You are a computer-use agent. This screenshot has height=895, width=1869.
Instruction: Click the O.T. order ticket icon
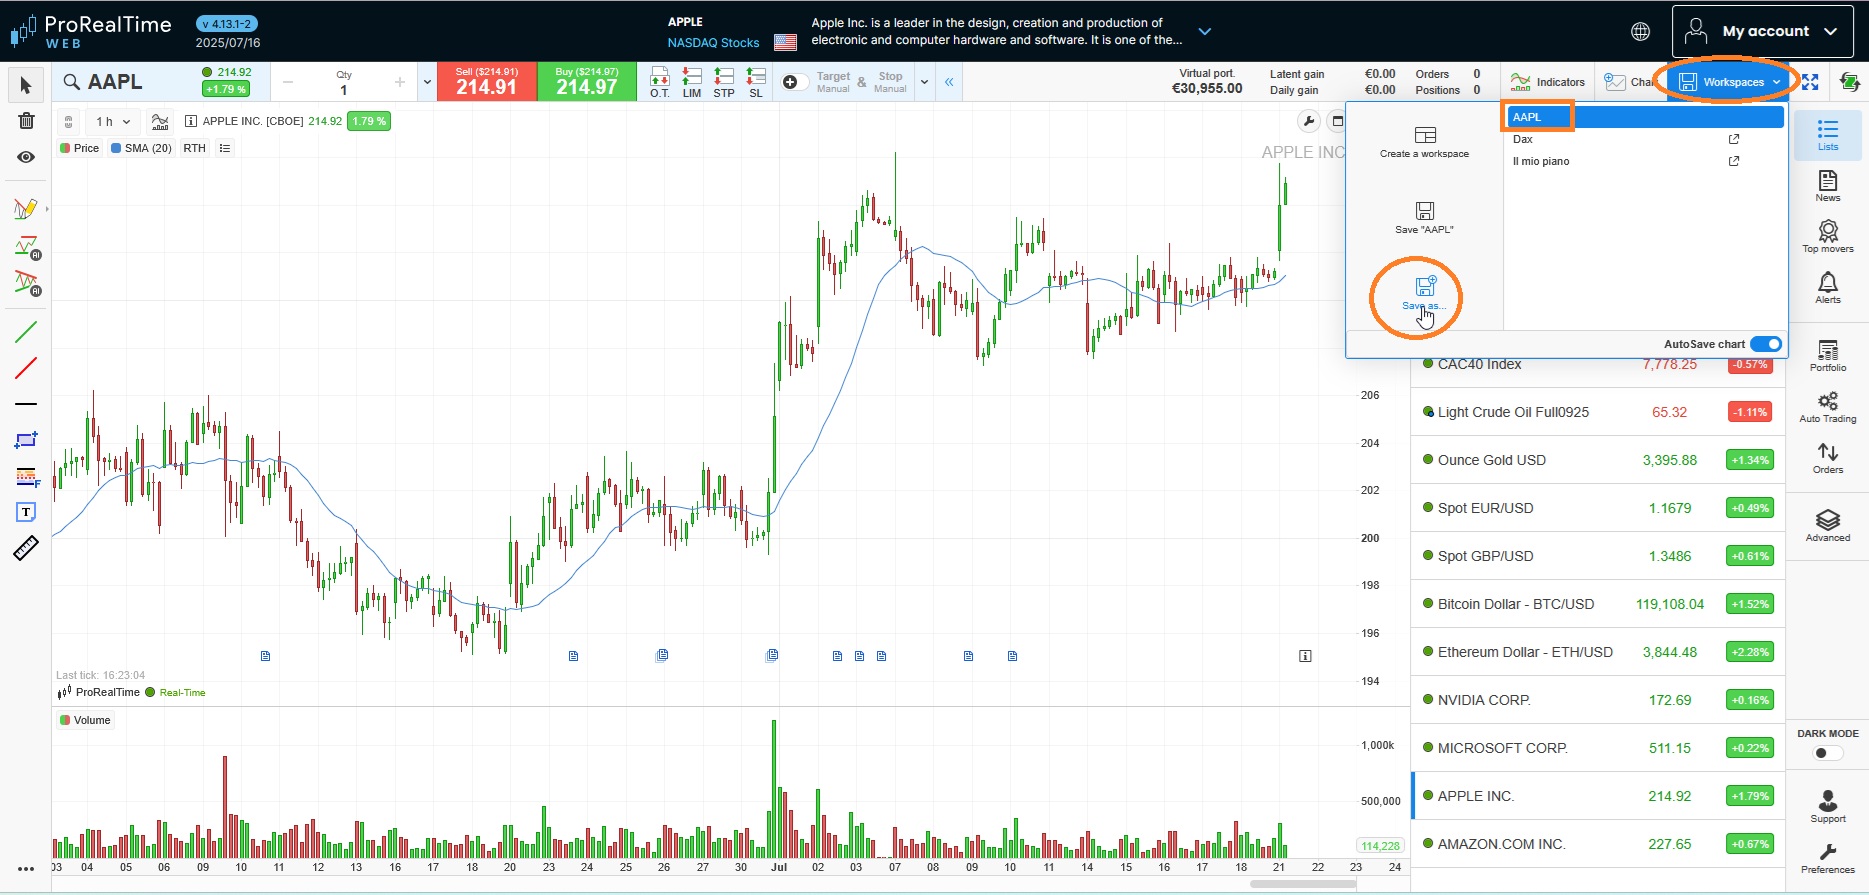[660, 82]
